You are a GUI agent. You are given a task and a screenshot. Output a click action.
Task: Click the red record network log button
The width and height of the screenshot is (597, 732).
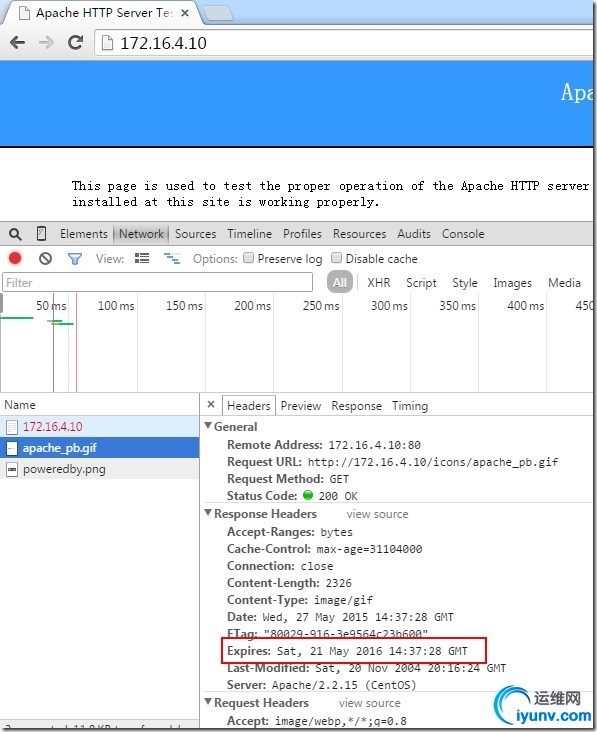click(15, 258)
